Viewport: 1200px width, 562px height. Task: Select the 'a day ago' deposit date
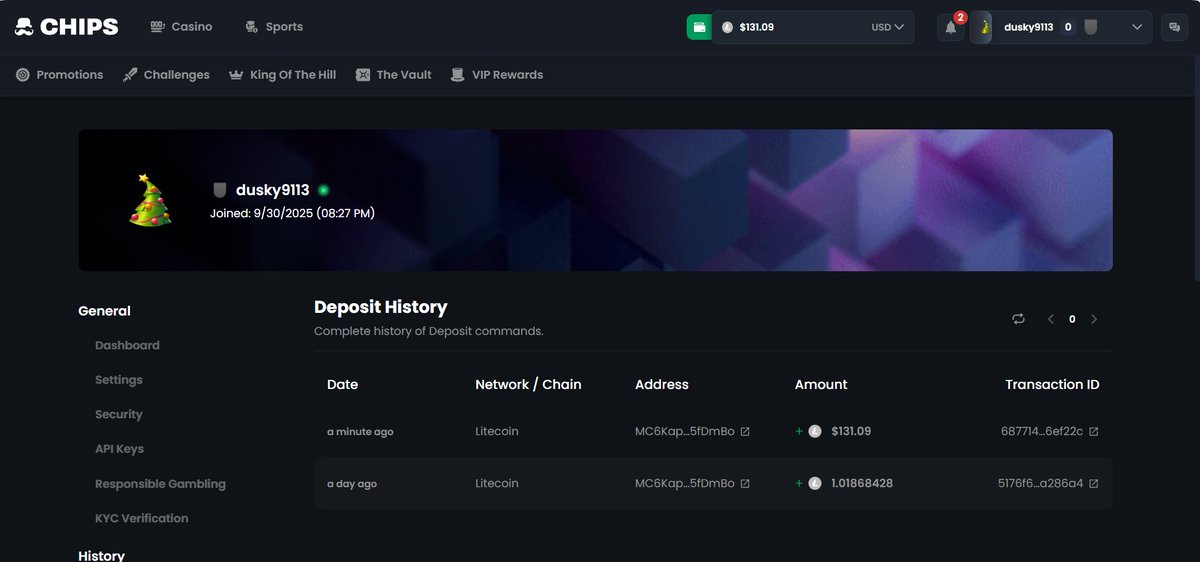352,484
